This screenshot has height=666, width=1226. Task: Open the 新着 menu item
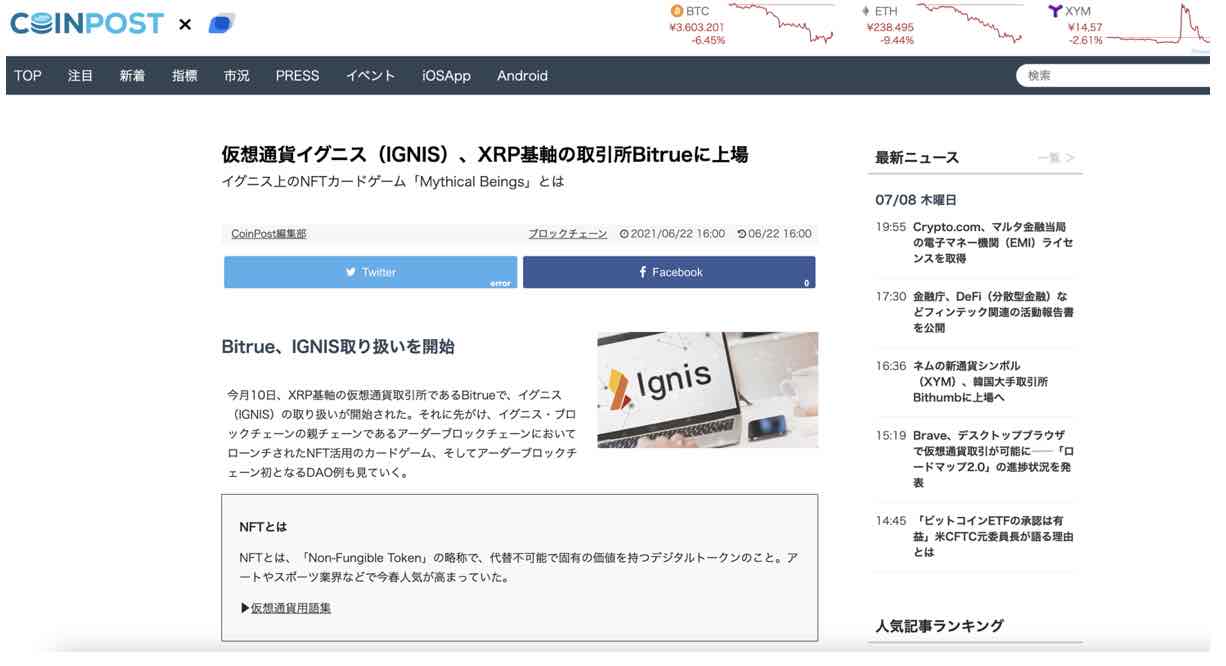coord(133,76)
